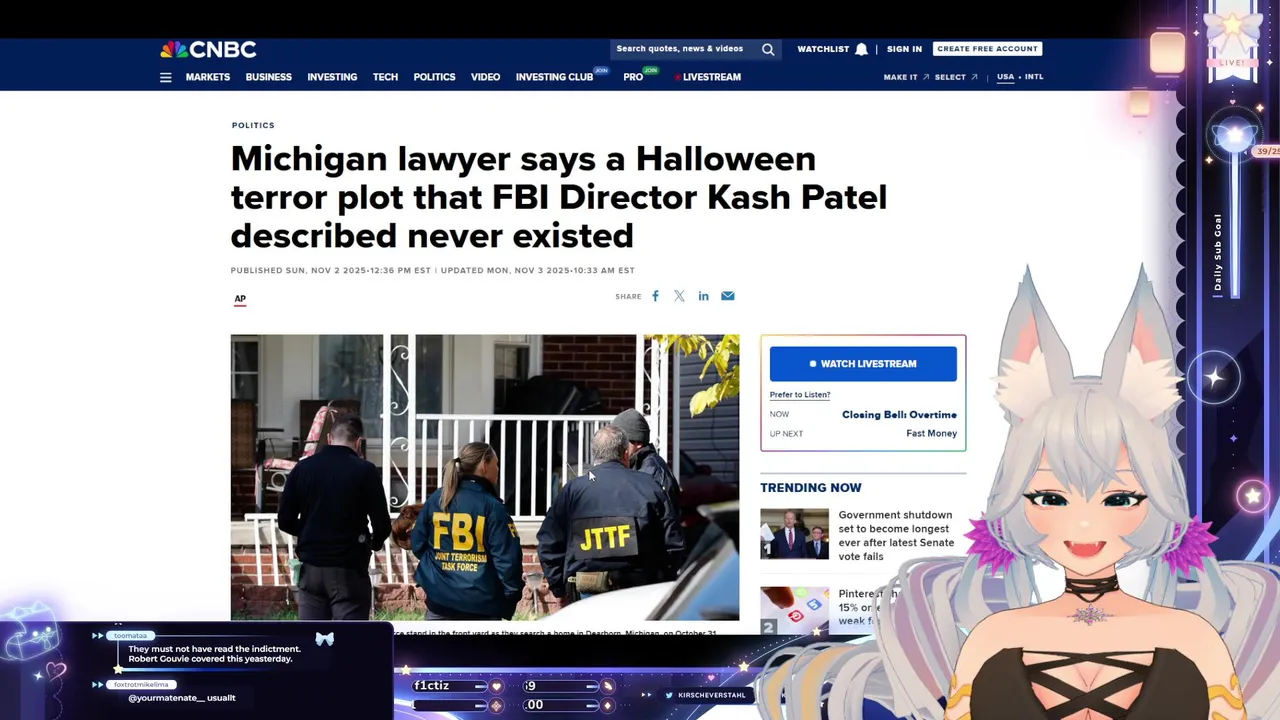Click the search magnifier icon
The height and width of the screenshot is (720, 1280).
click(x=768, y=49)
